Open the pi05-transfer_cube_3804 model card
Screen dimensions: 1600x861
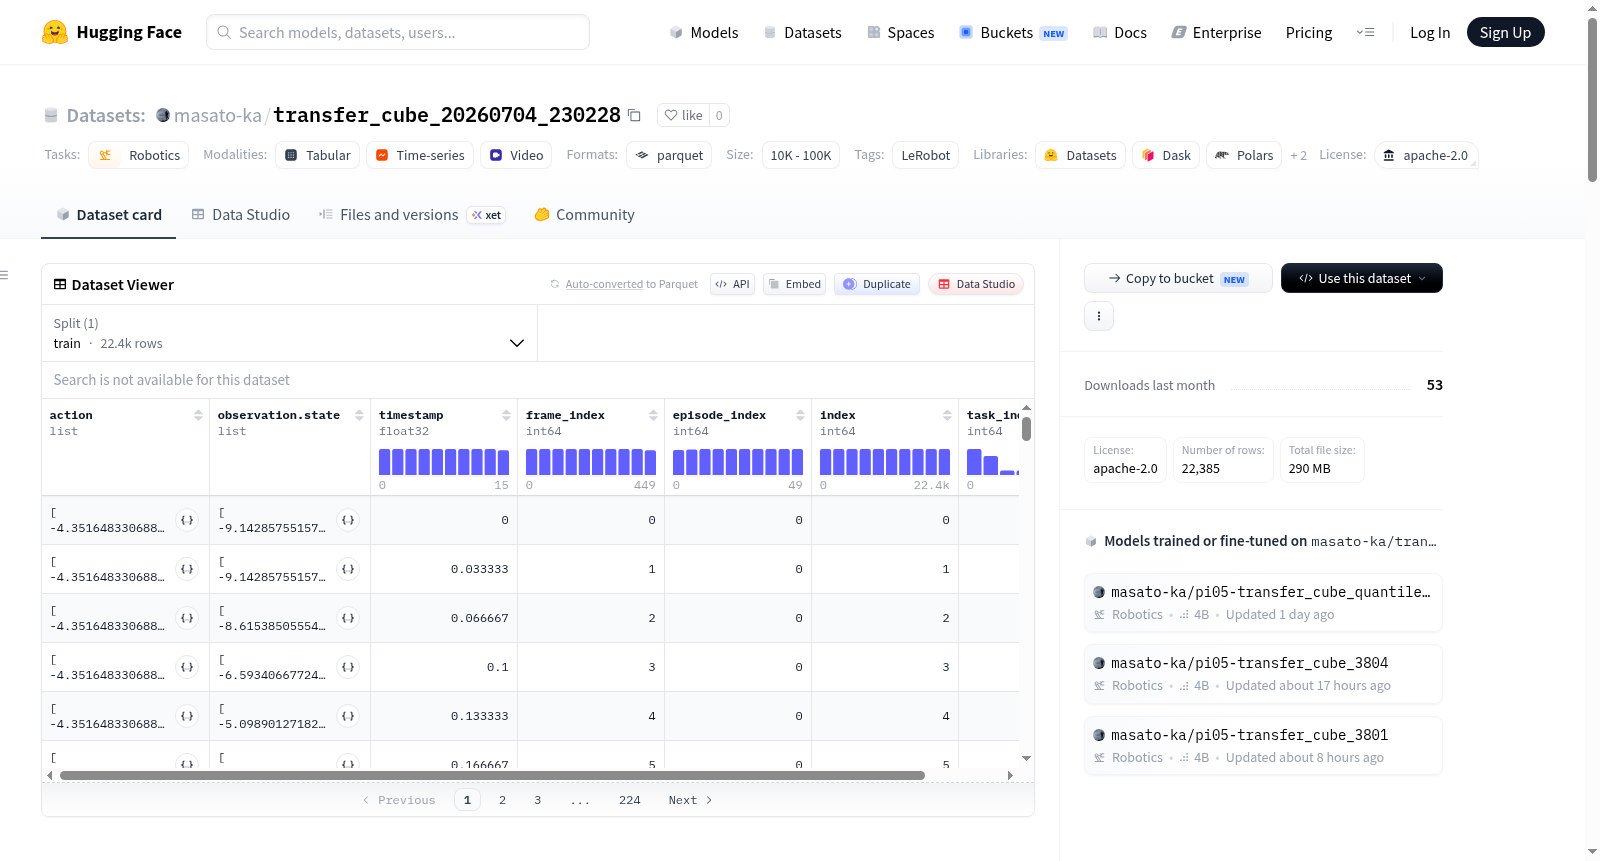click(1263, 673)
